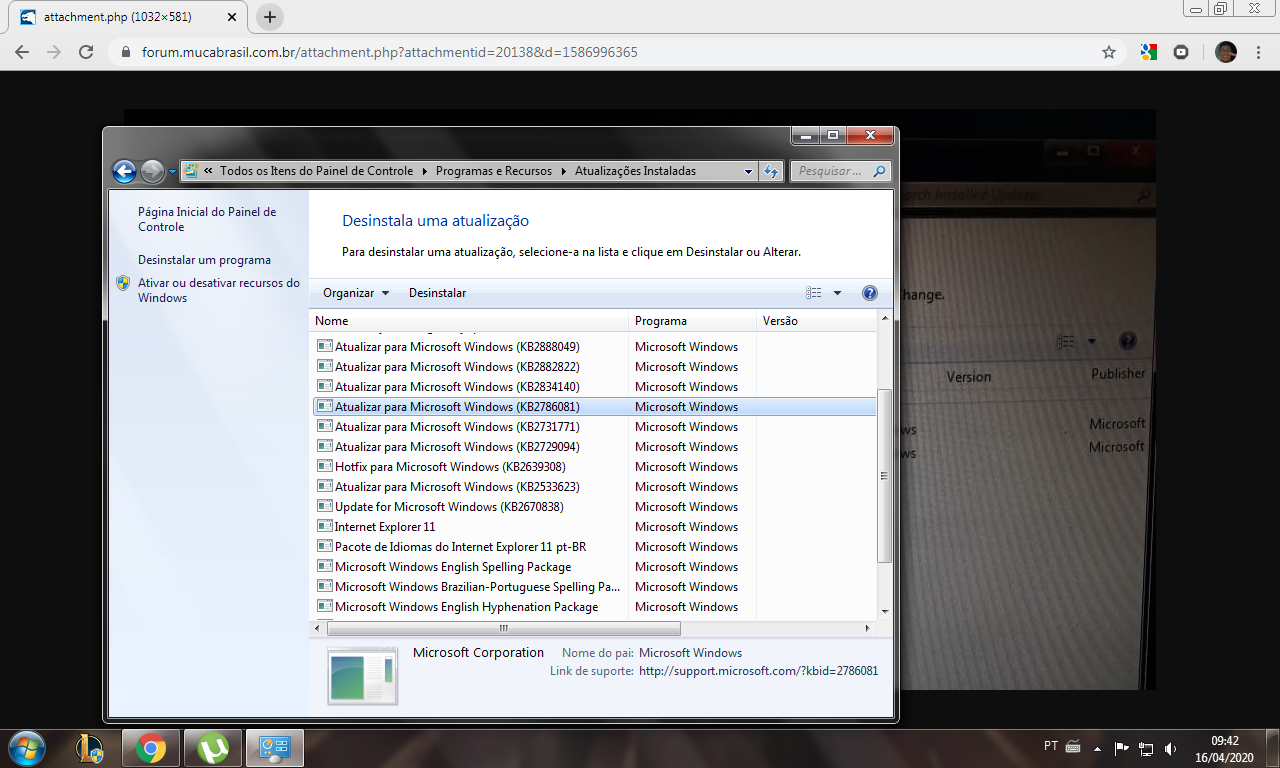Select the Internet Explorer 11 list entry

click(x=385, y=527)
